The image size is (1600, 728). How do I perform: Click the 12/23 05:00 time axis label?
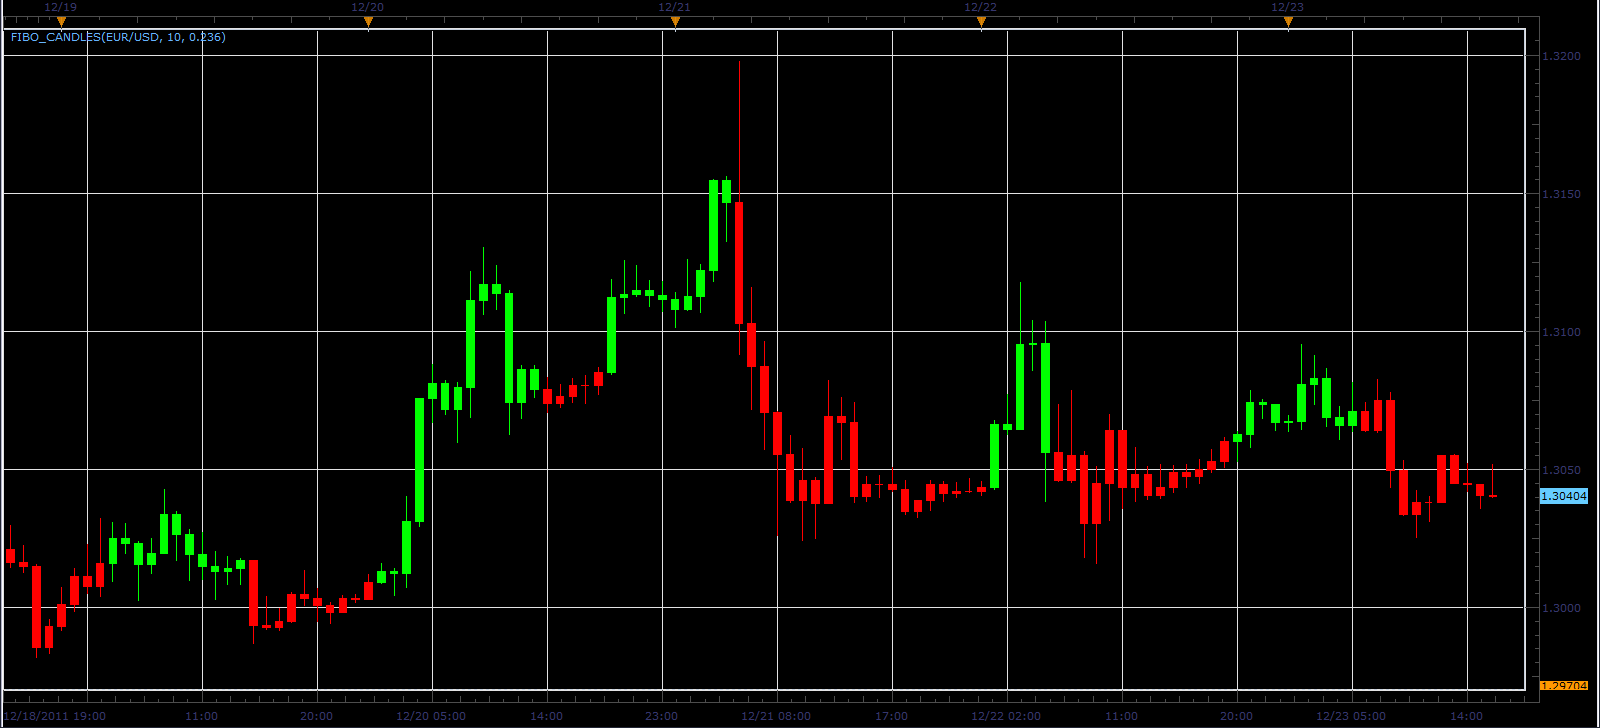(x=1351, y=716)
